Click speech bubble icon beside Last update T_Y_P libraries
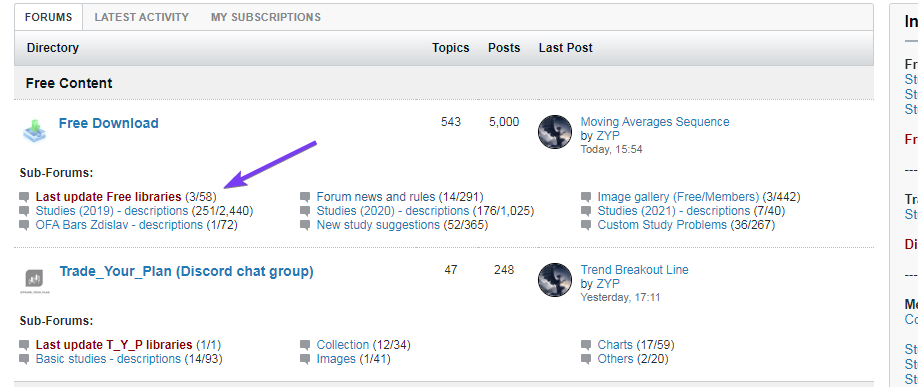Image resolution: width=918 pixels, height=387 pixels. [x=24, y=345]
